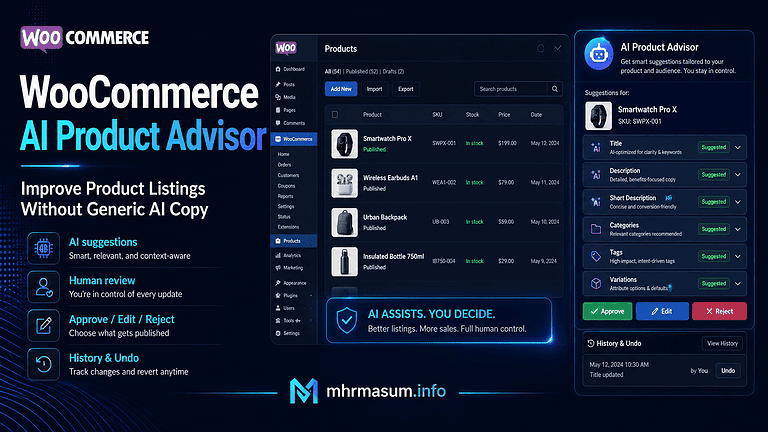The height and width of the screenshot is (432, 768).
Task: Expand the Description suggestion row
Action: [738, 175]
